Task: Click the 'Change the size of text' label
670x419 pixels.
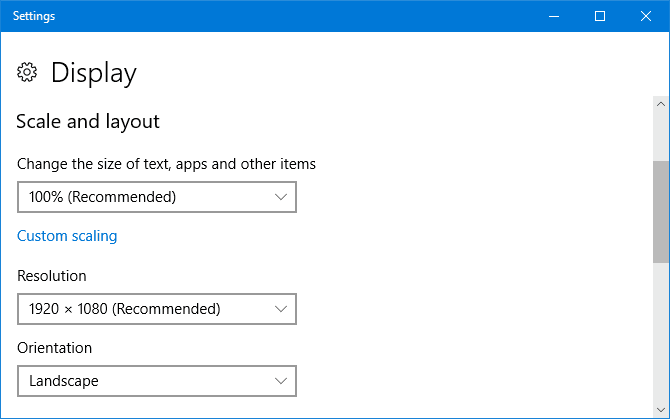Action: (x=167, y=163)
